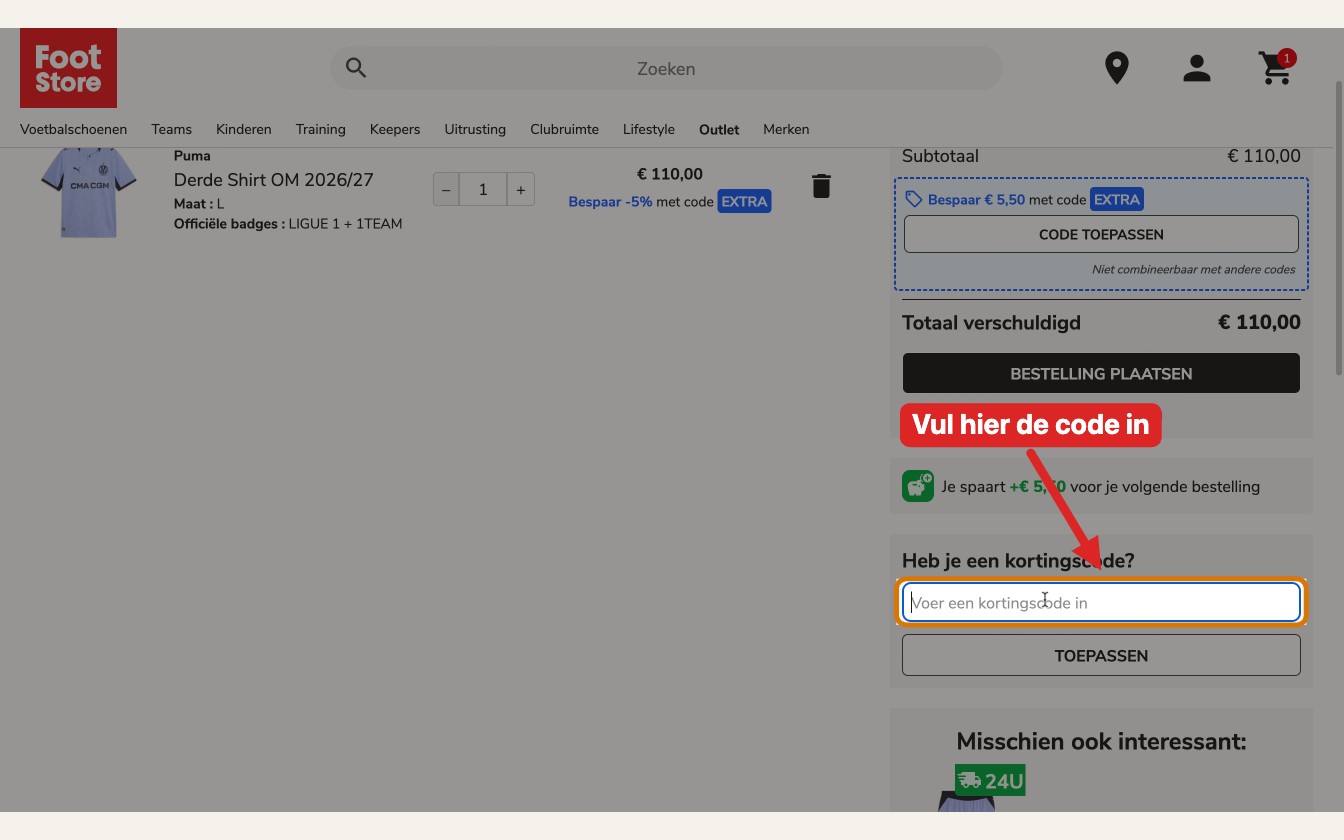This screenshot has width=1344, height=840.
Task: Open the Voetbalschoenen menu
Action: (73, 129)
